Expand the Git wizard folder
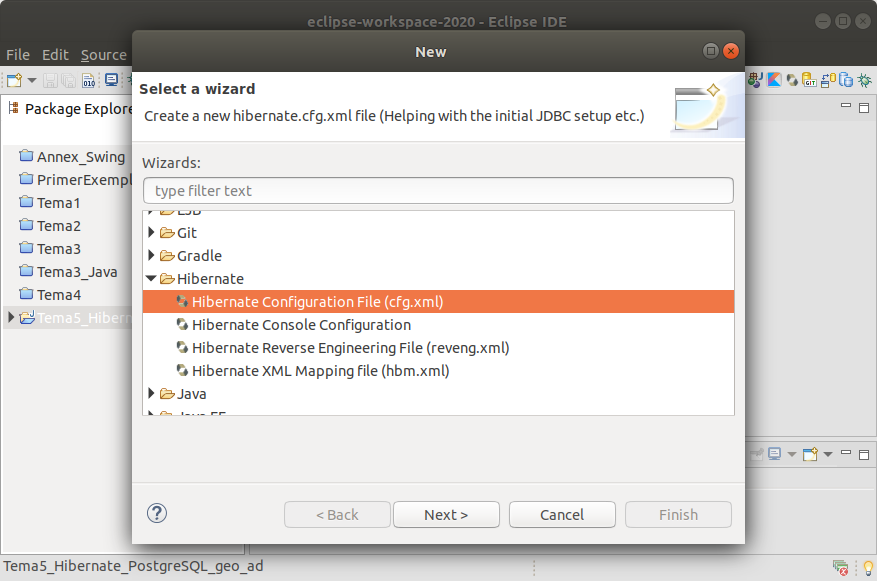This screenshot has width=877, height=581. [151, 232]
